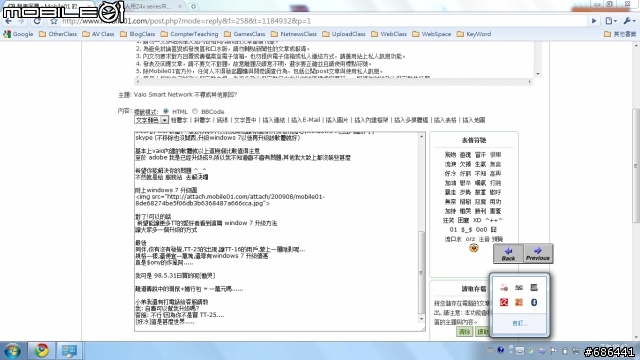The height and width of the screenshot is (360, 640).
Task: Click inside the reply content text area
Action: [x=276, y=231]
